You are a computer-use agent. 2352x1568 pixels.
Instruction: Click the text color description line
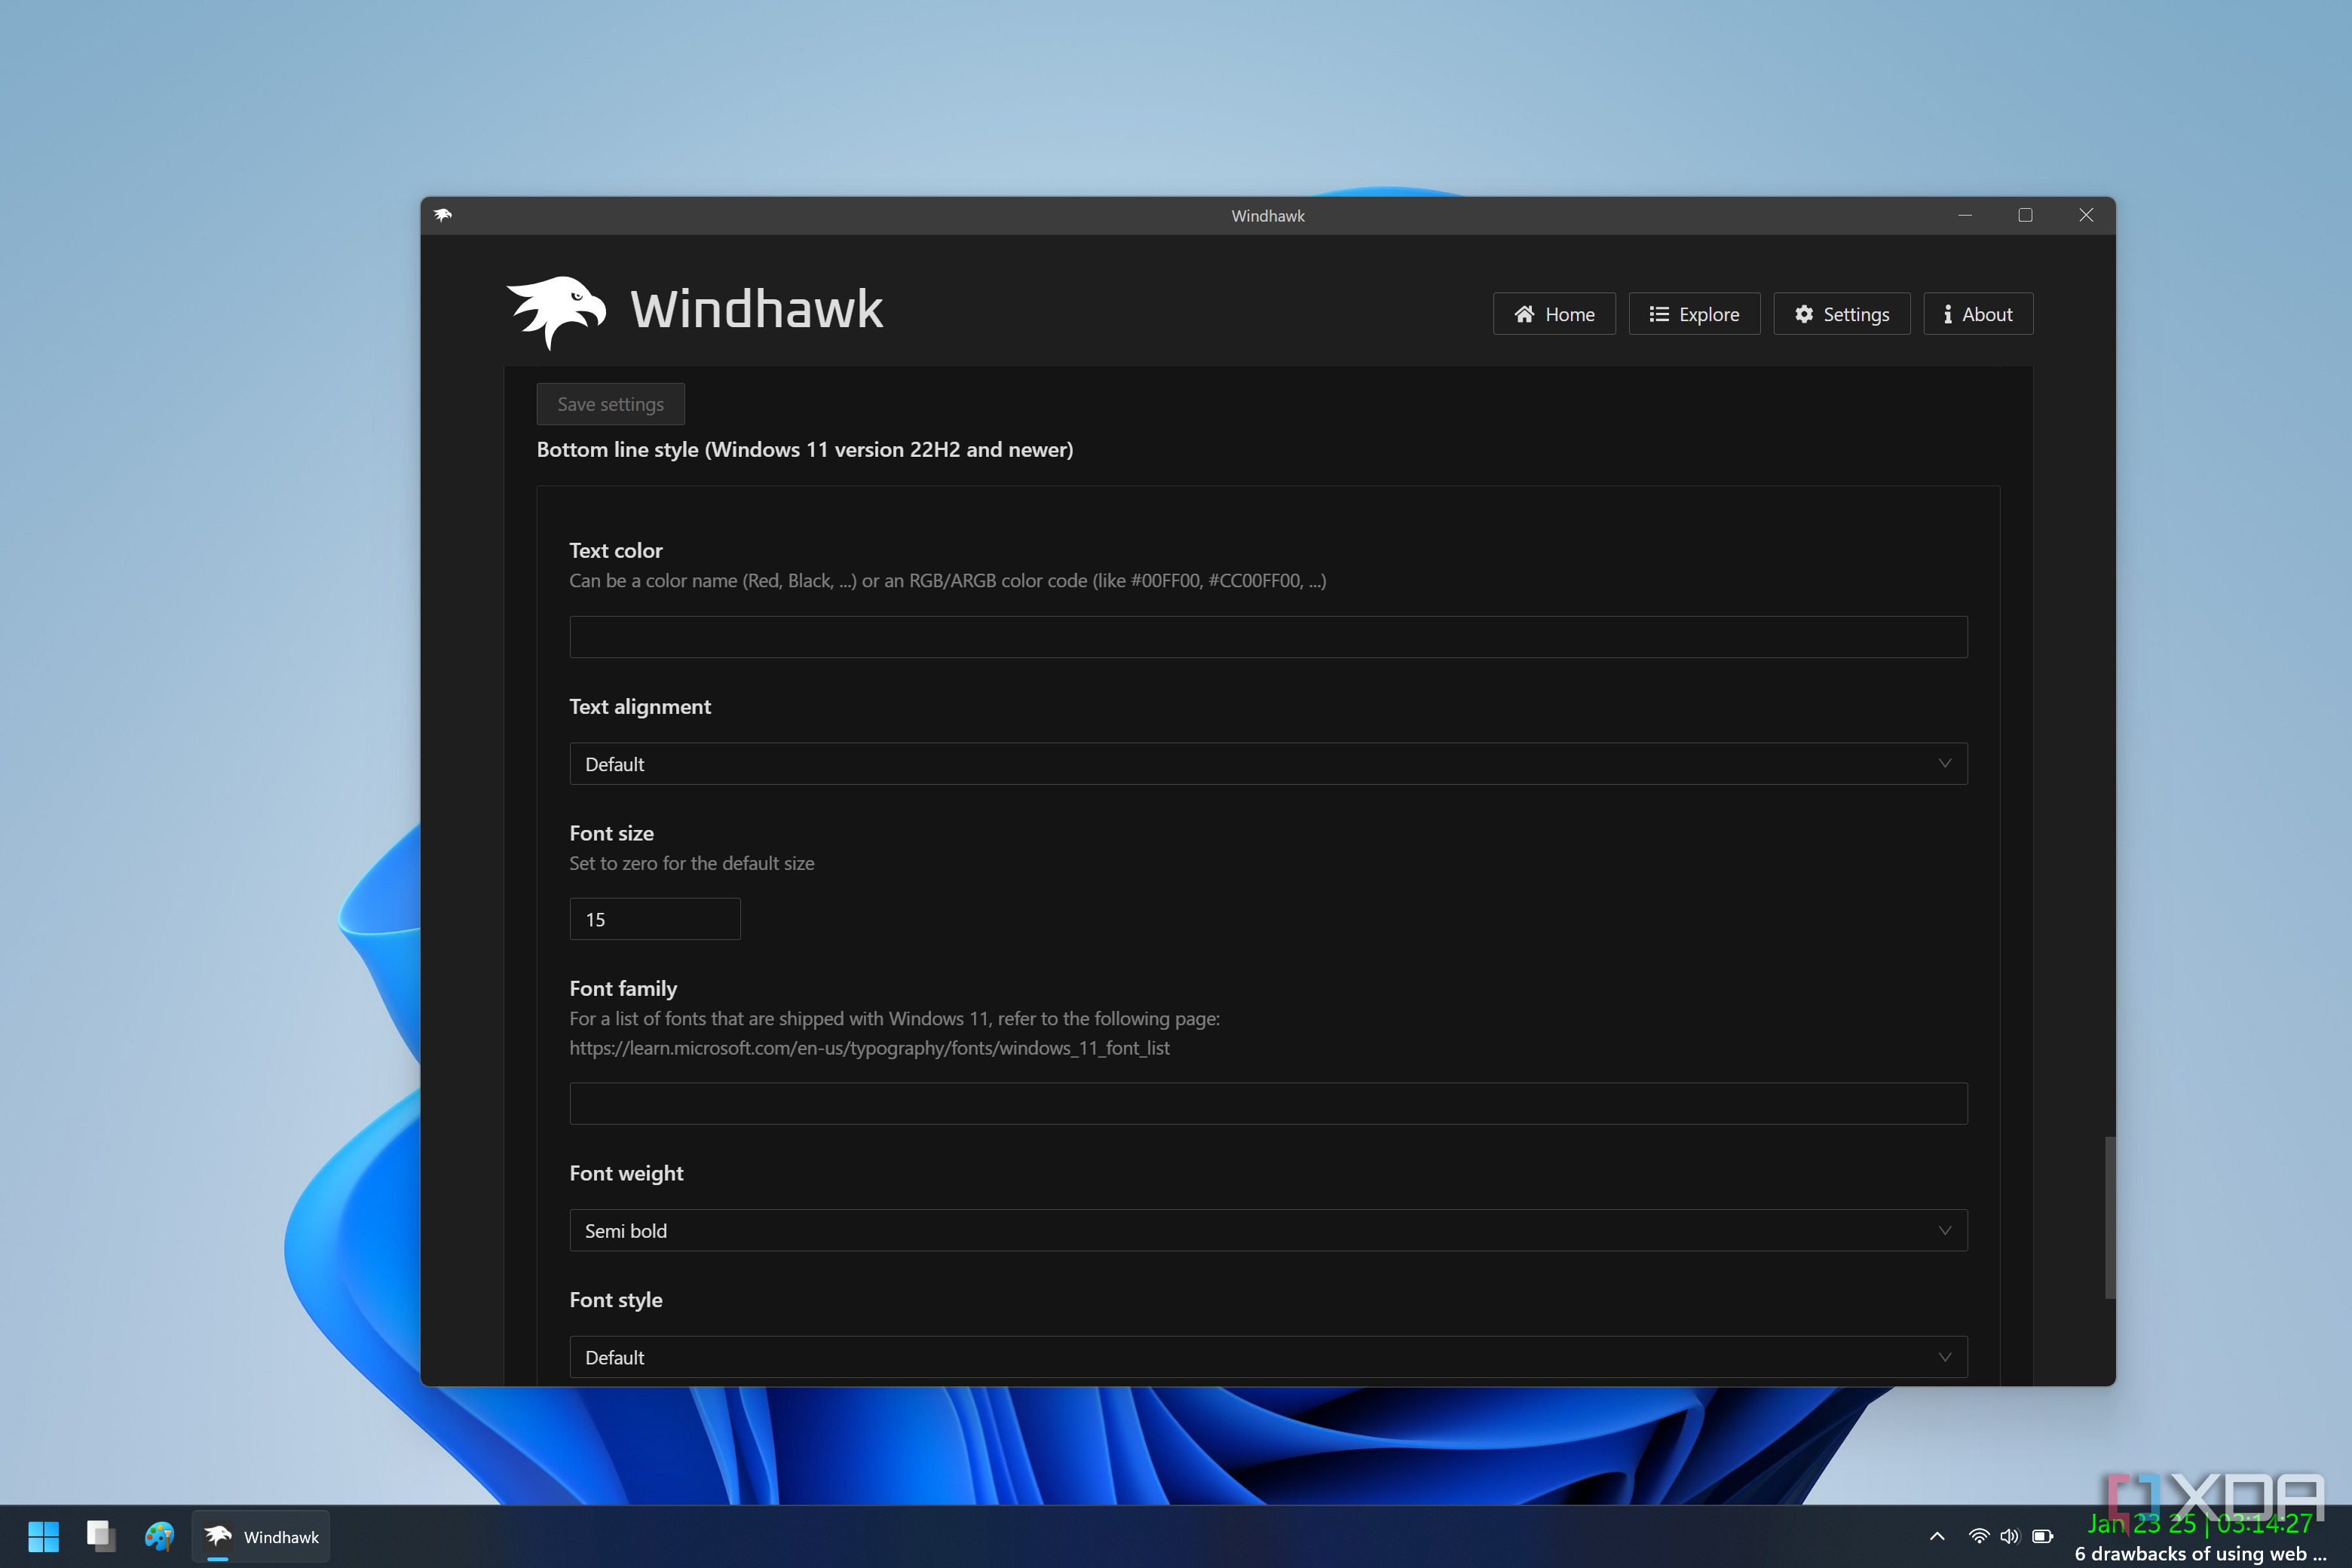pos(948,580)
